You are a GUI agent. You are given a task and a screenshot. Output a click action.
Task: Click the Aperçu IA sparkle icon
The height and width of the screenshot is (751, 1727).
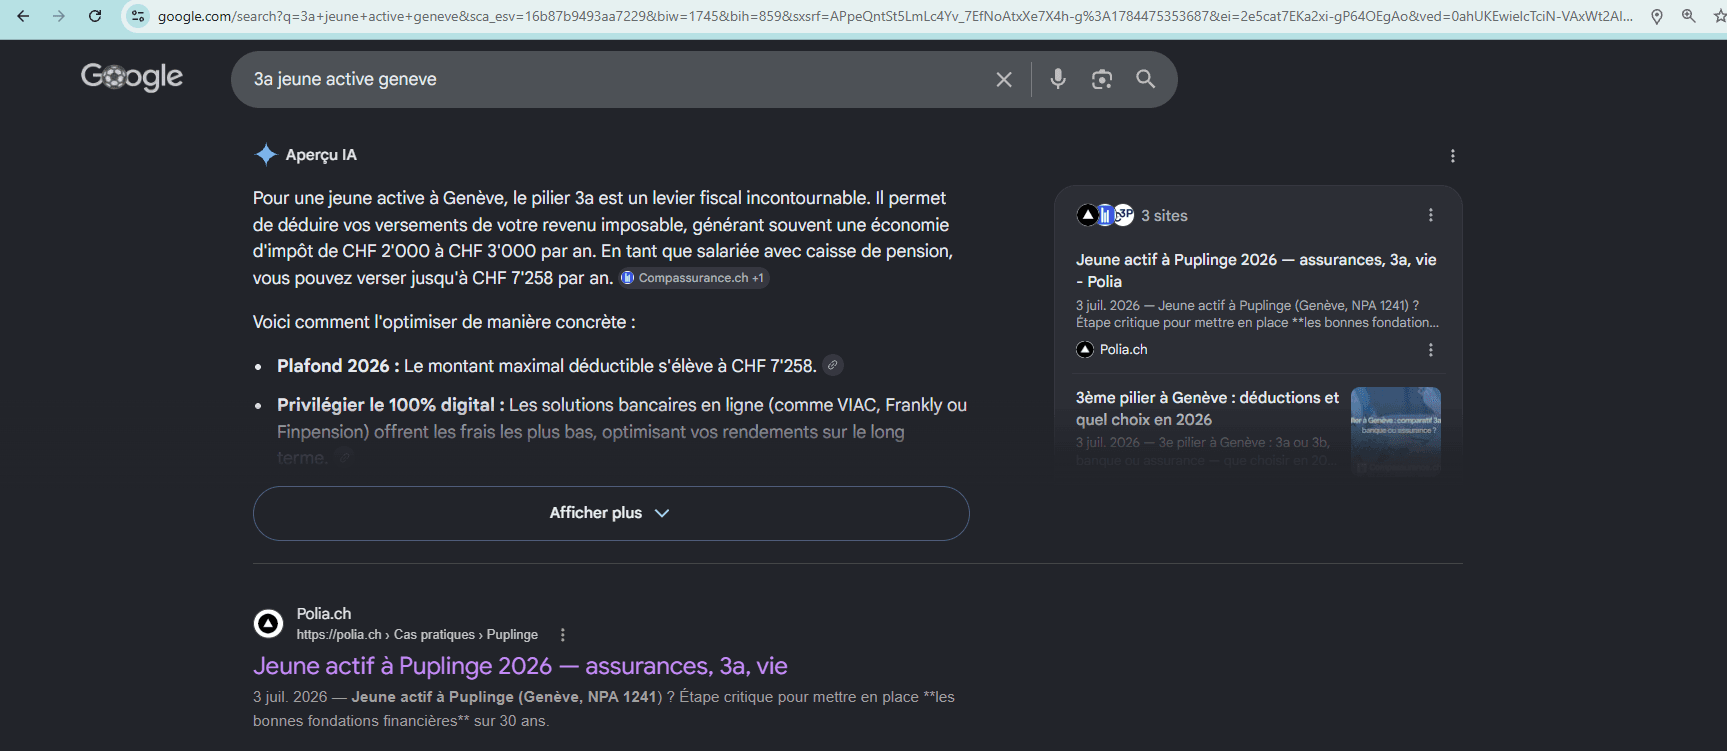(x=266, y=154)
